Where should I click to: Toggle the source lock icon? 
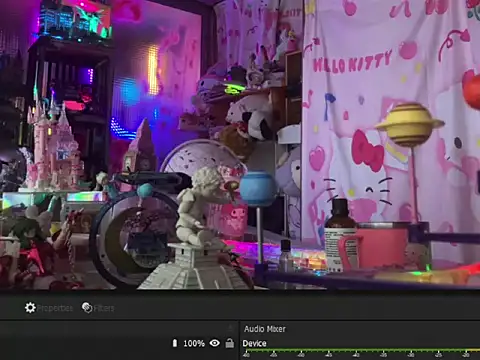(x=230, y=343)
